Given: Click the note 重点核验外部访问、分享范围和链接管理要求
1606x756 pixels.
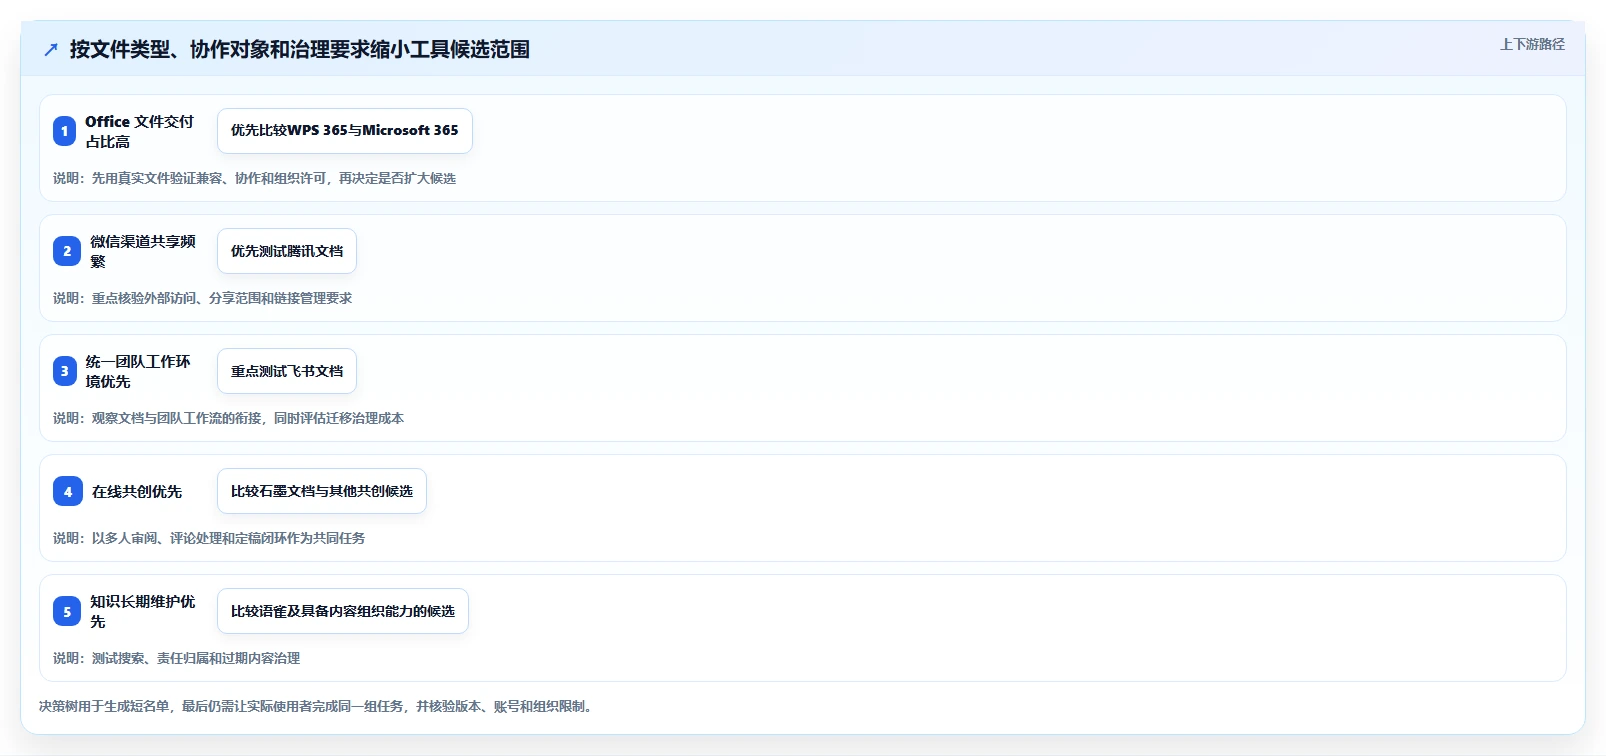Looking at the screenshot, I should coord(222,298).
